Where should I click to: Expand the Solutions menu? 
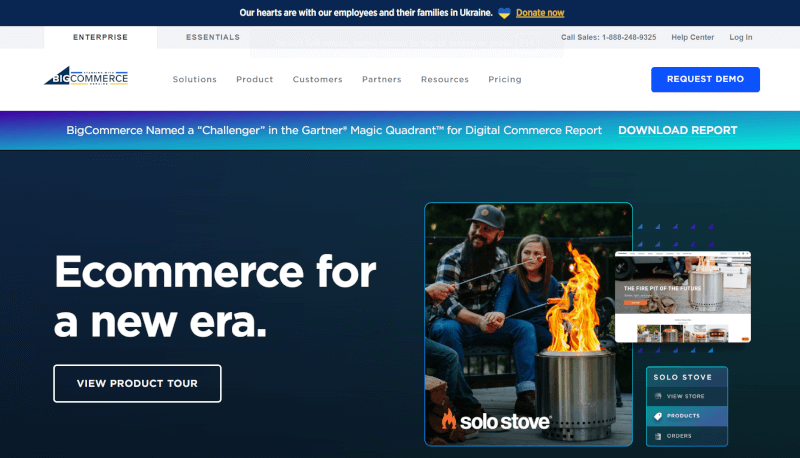[194, 80]
